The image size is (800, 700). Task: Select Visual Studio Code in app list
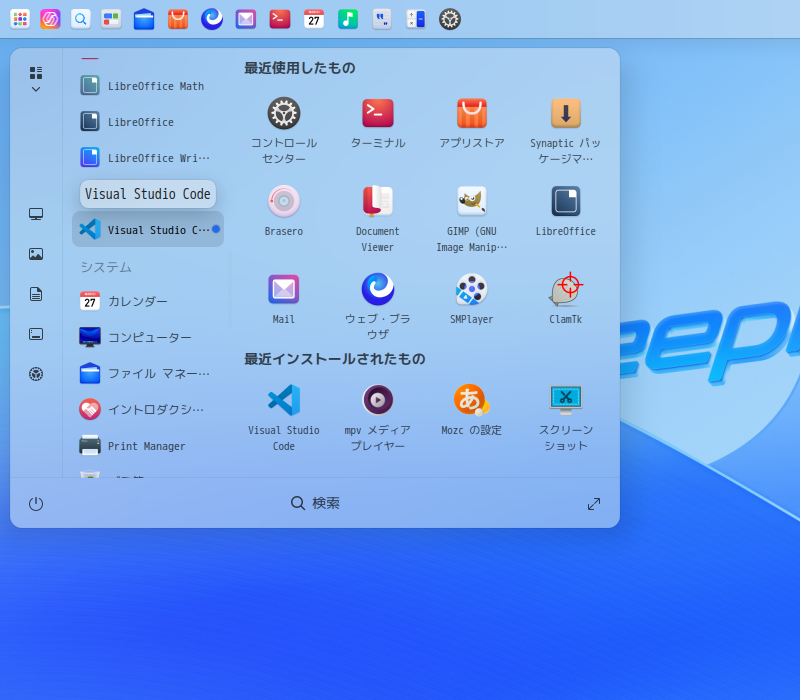(x=147, y=230)
